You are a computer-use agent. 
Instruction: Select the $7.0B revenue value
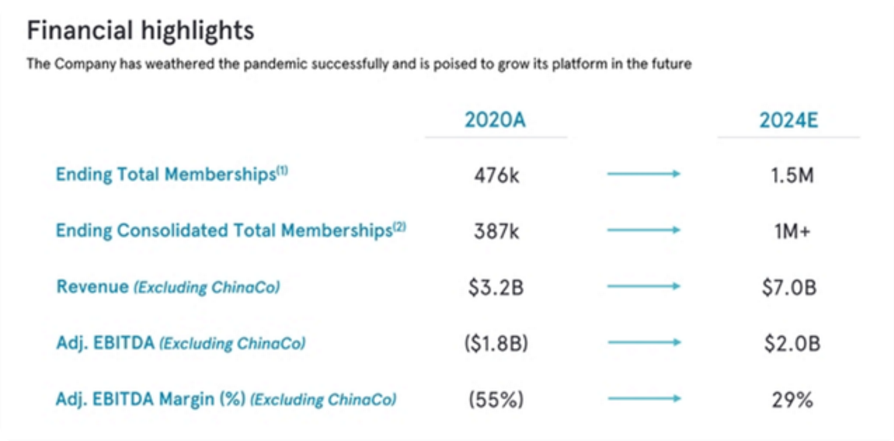point(788,287)
